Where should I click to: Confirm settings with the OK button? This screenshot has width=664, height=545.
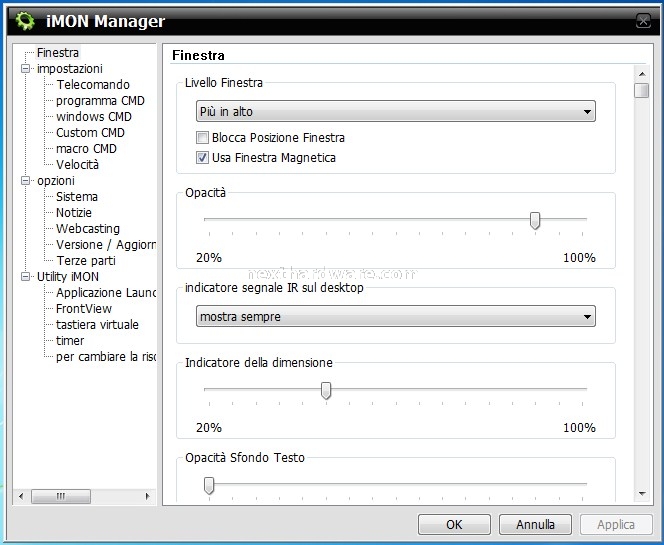pos(454,525)
